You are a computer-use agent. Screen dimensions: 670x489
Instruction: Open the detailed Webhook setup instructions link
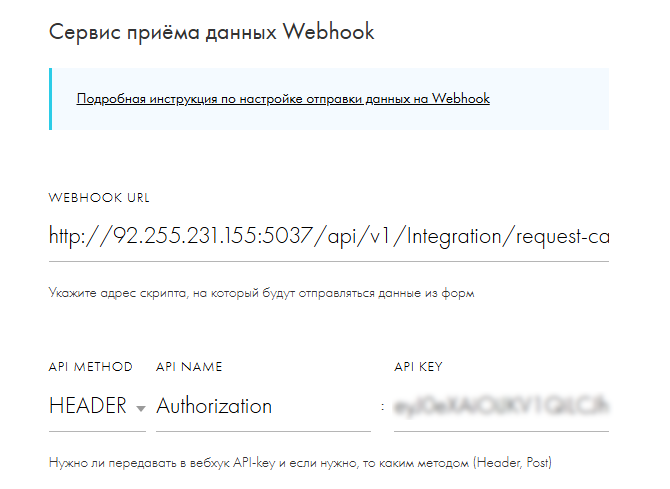(282, 99)
